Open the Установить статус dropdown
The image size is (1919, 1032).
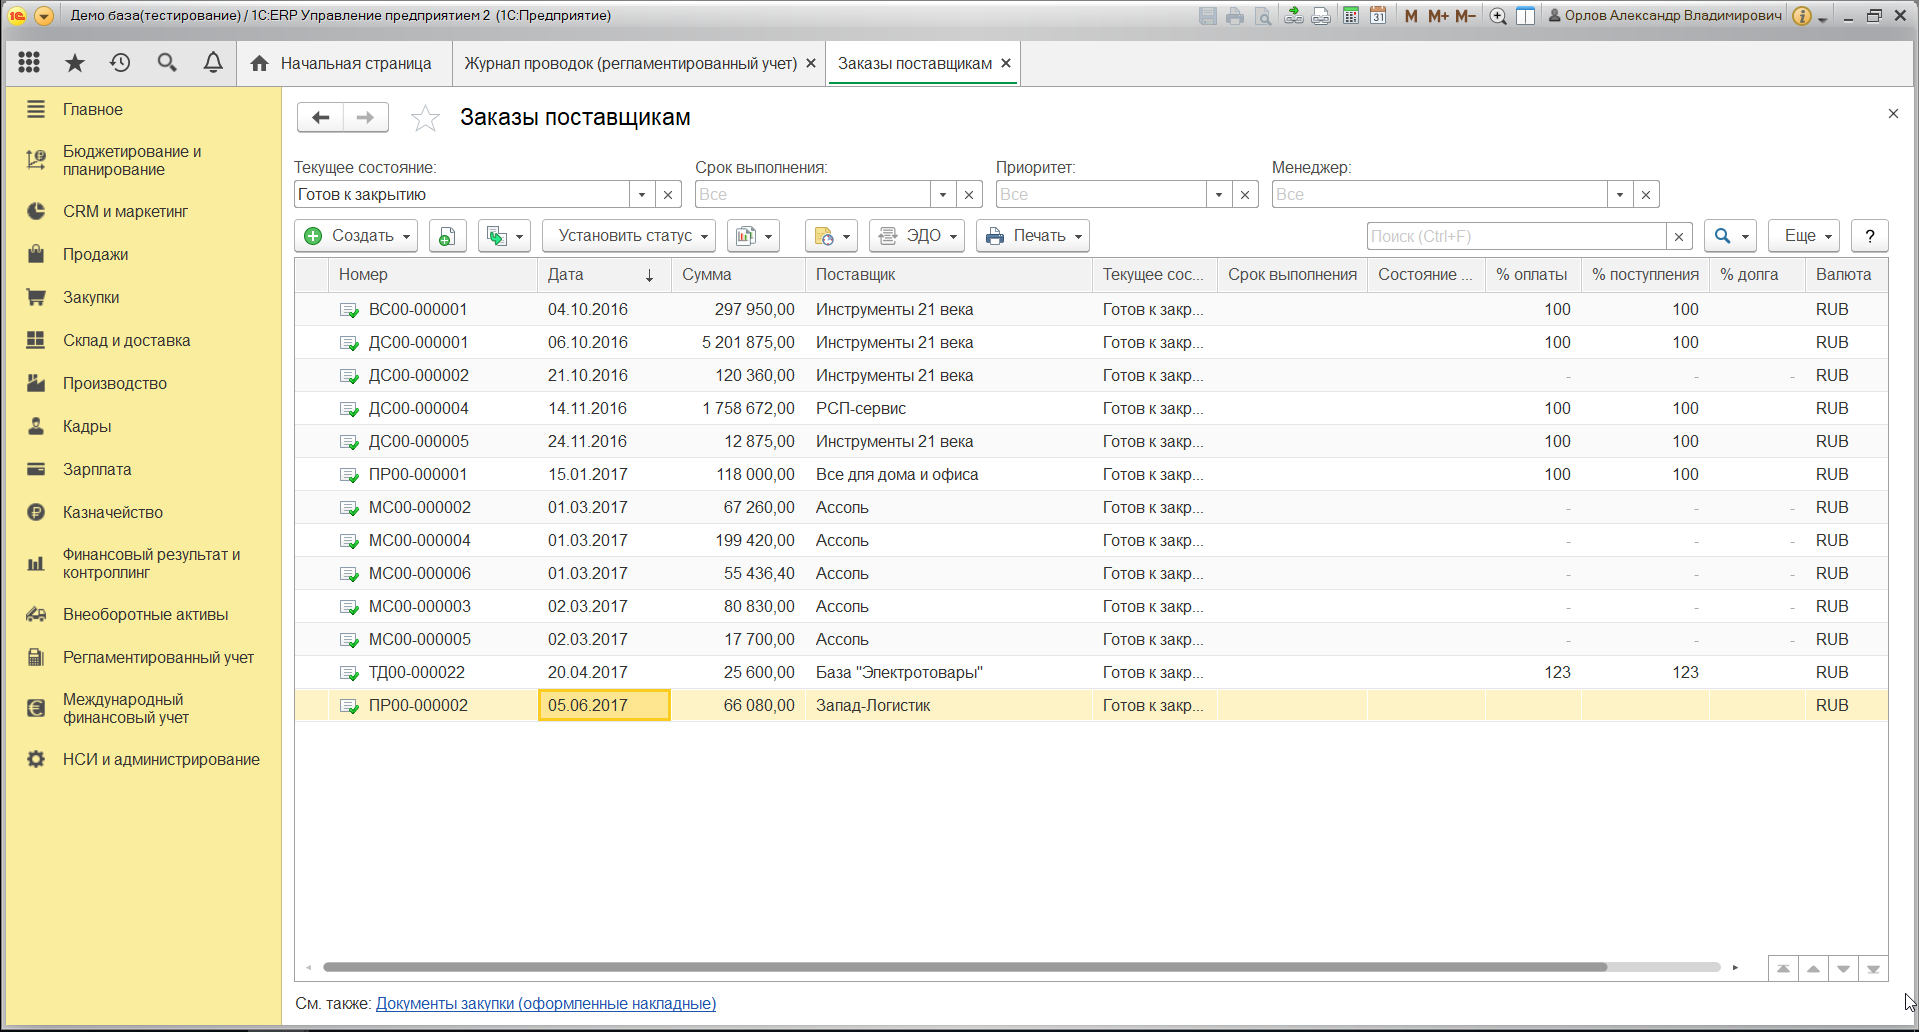point(629,236)
